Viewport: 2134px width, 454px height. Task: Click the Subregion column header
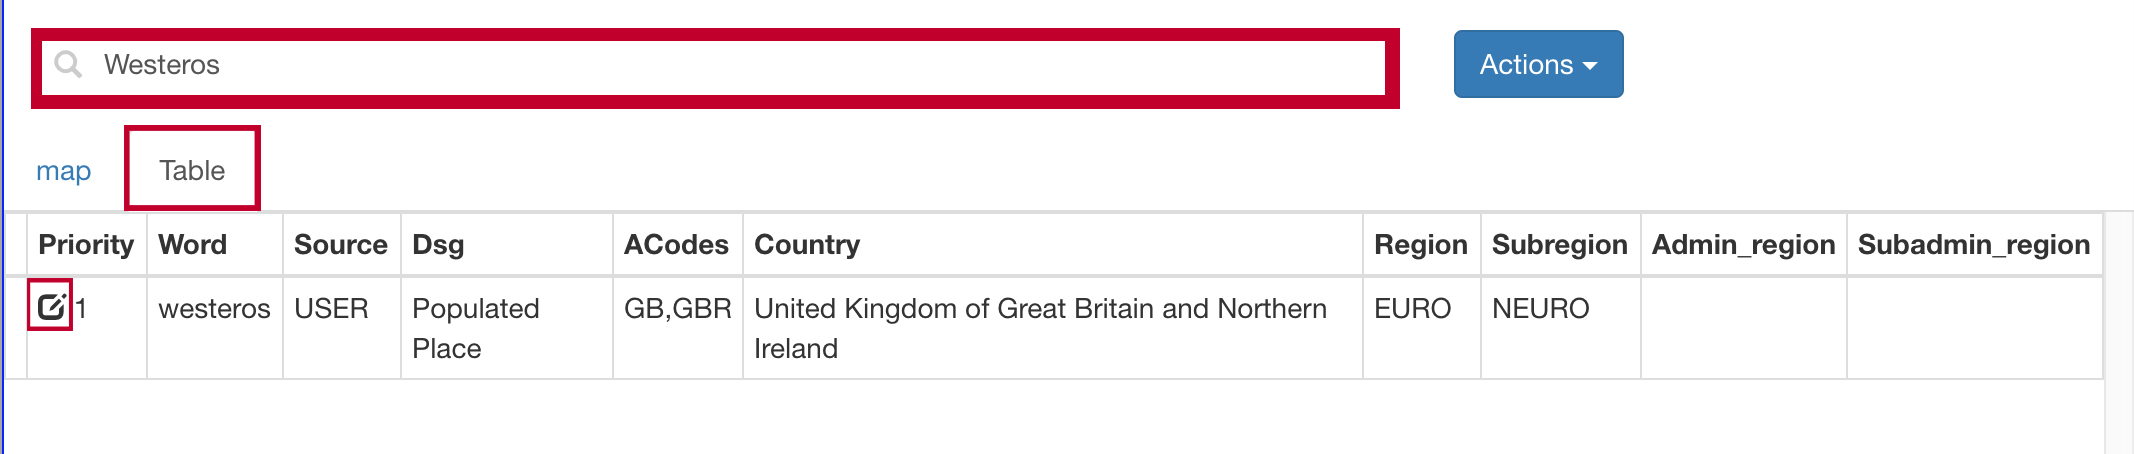click(x=1559, y=245)
